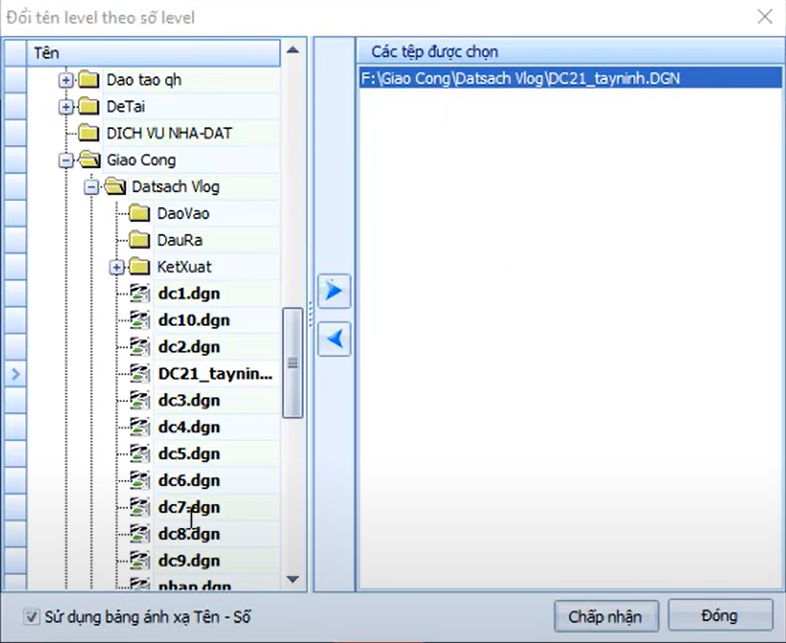Click the DaoVao folder icon
The height and width of the screenshot is (643, 786).
pos(140,214)
